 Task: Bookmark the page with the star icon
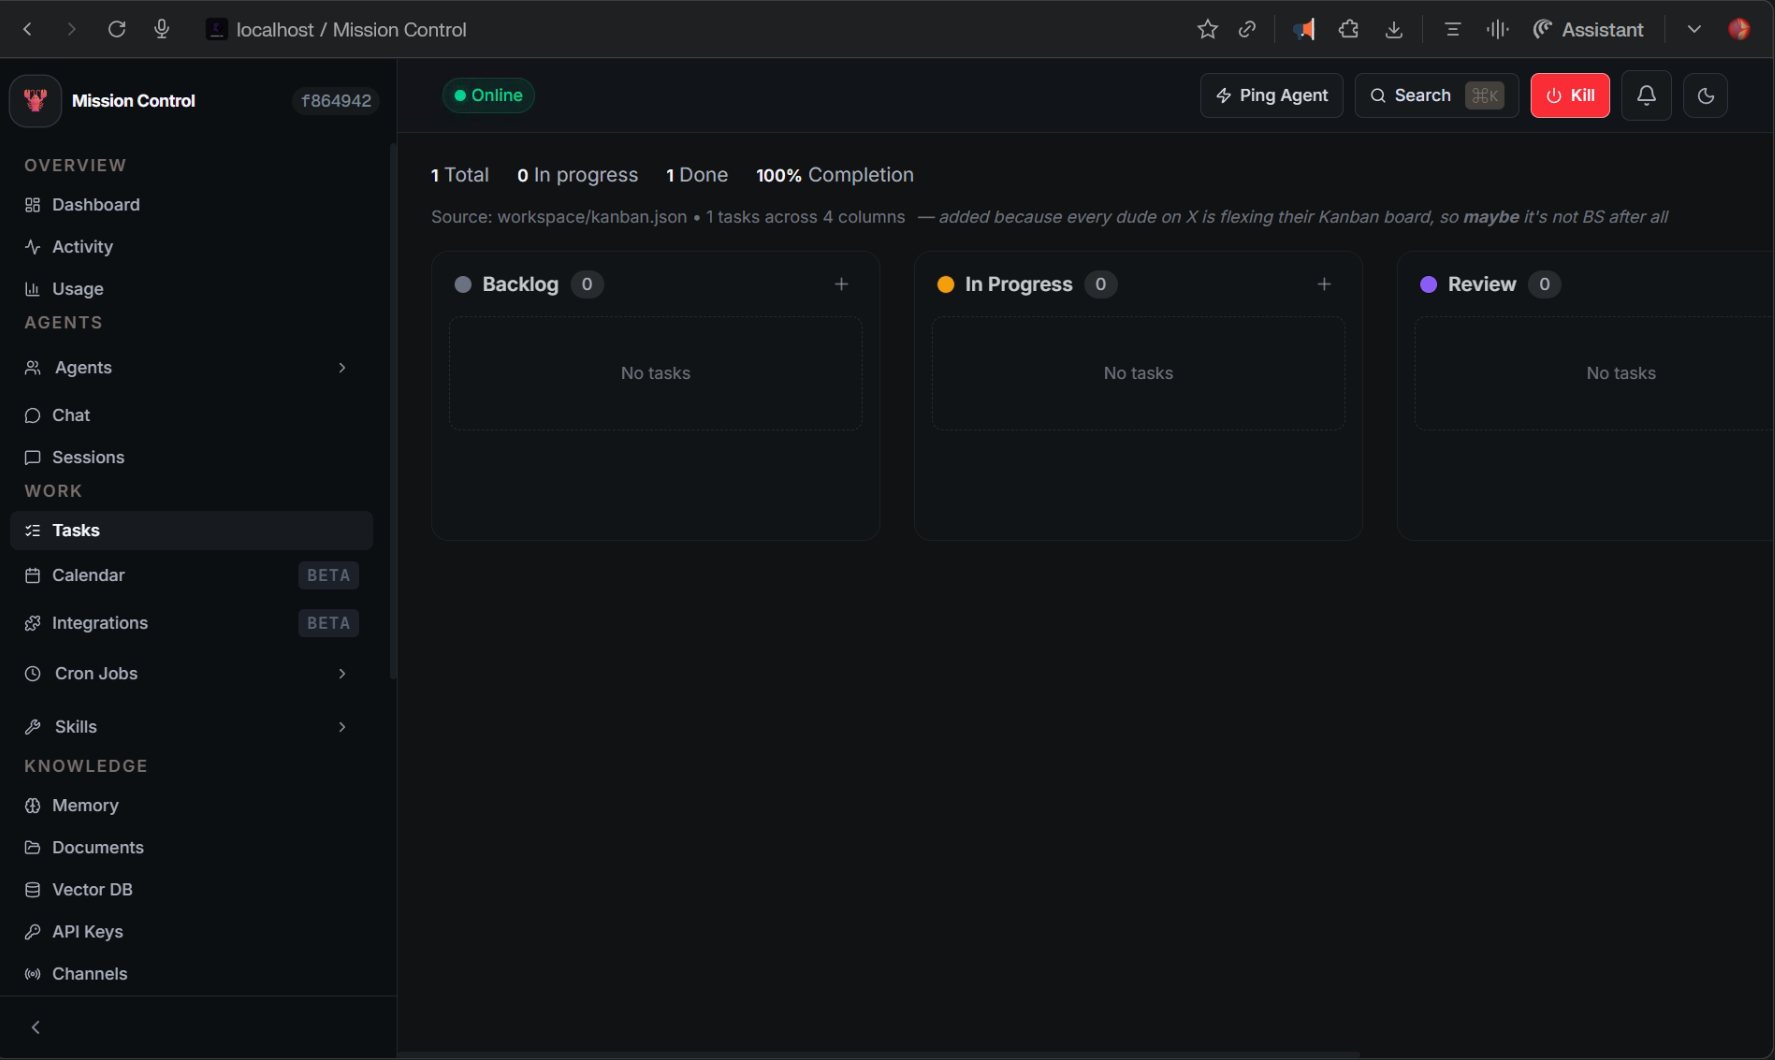1207,30
